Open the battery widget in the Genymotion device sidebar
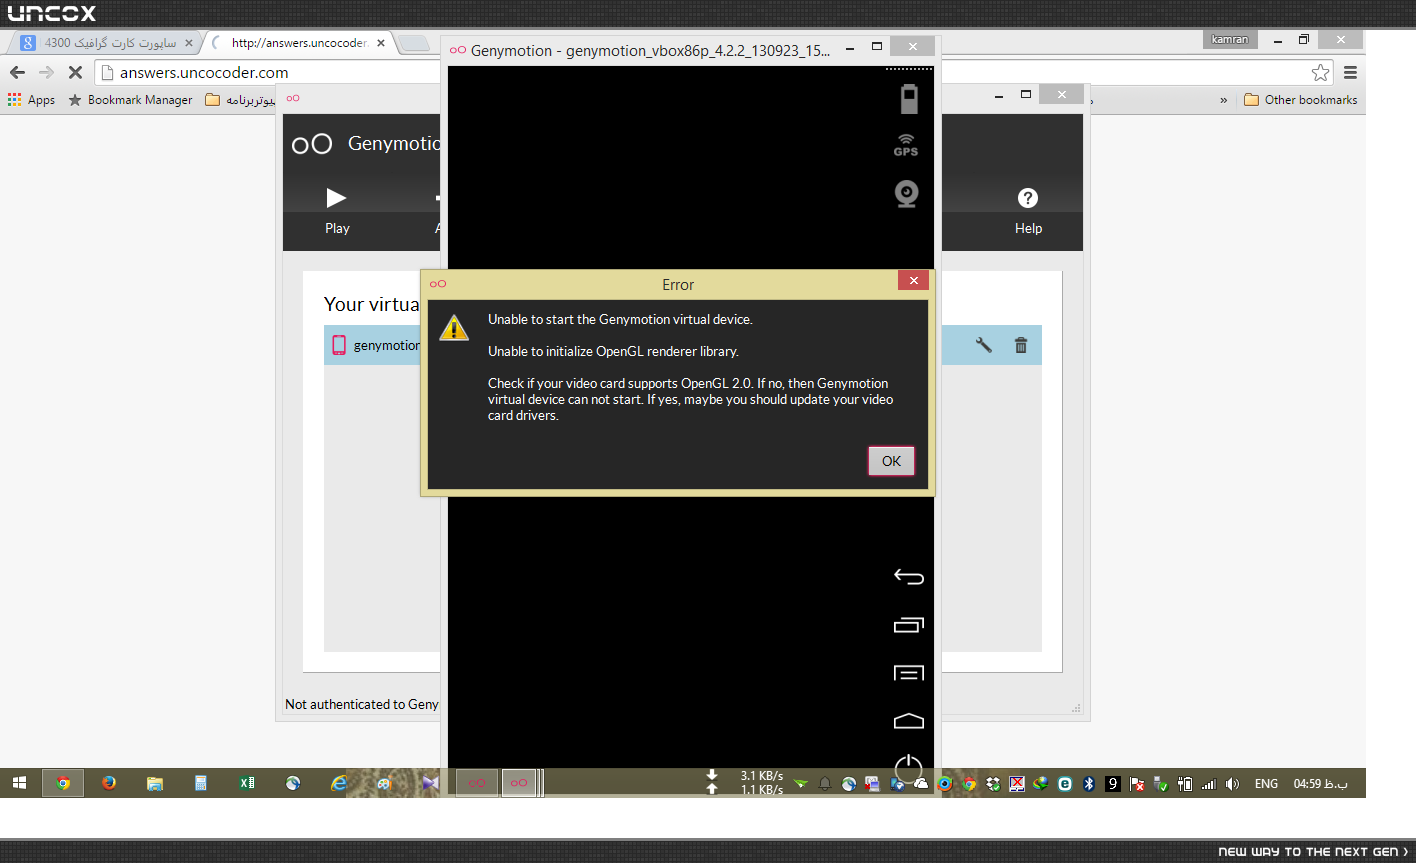1416x863 pixels. click(908, 98)
